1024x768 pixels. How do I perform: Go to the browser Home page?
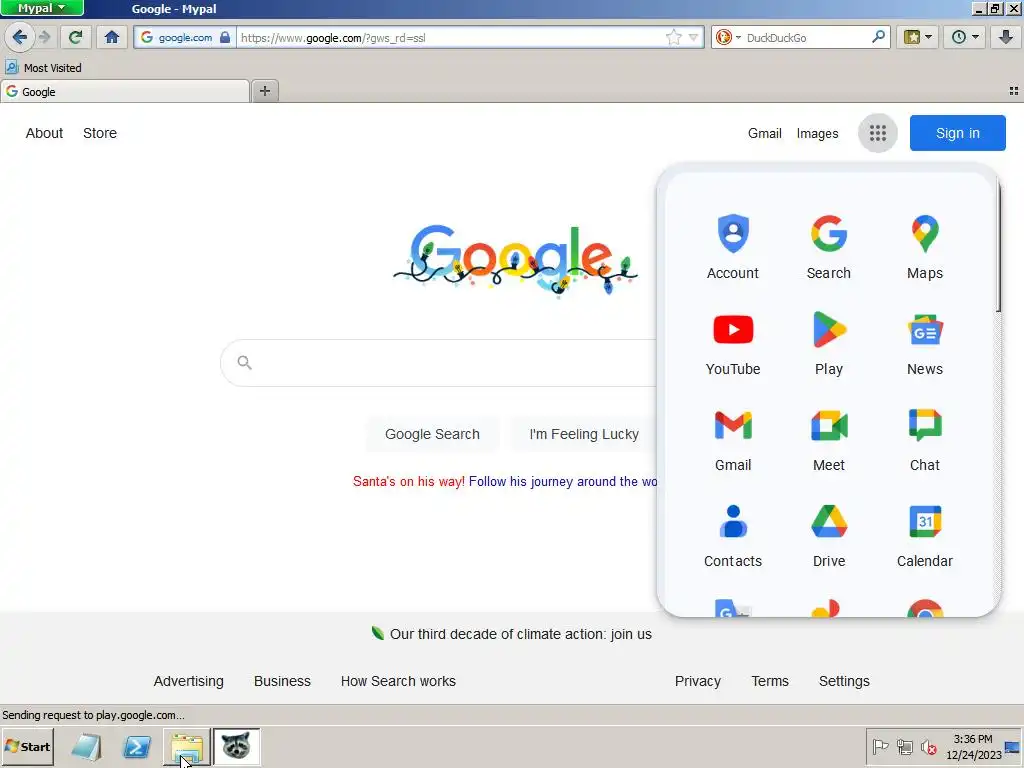(x=112, y=37)
